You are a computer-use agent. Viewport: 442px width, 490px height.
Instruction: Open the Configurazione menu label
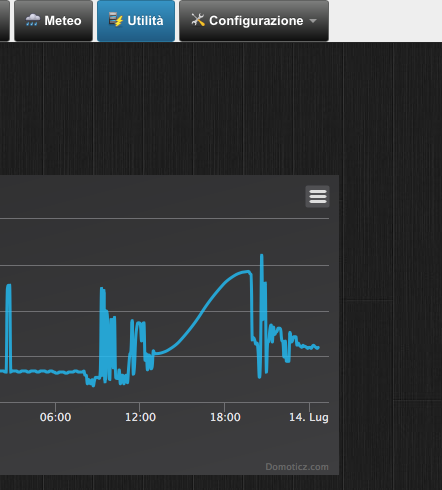[256, 21]
